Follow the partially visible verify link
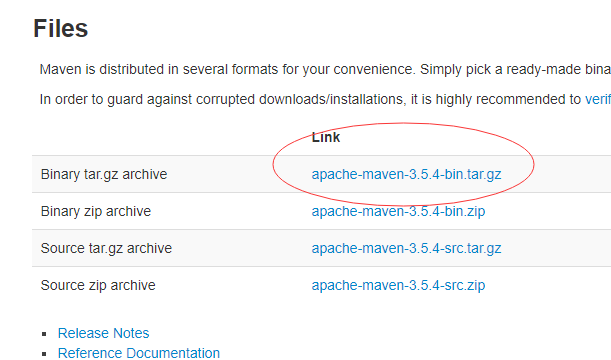Image resolution: width=611 pixels, height=360 pixels. (x=598, y=99)
